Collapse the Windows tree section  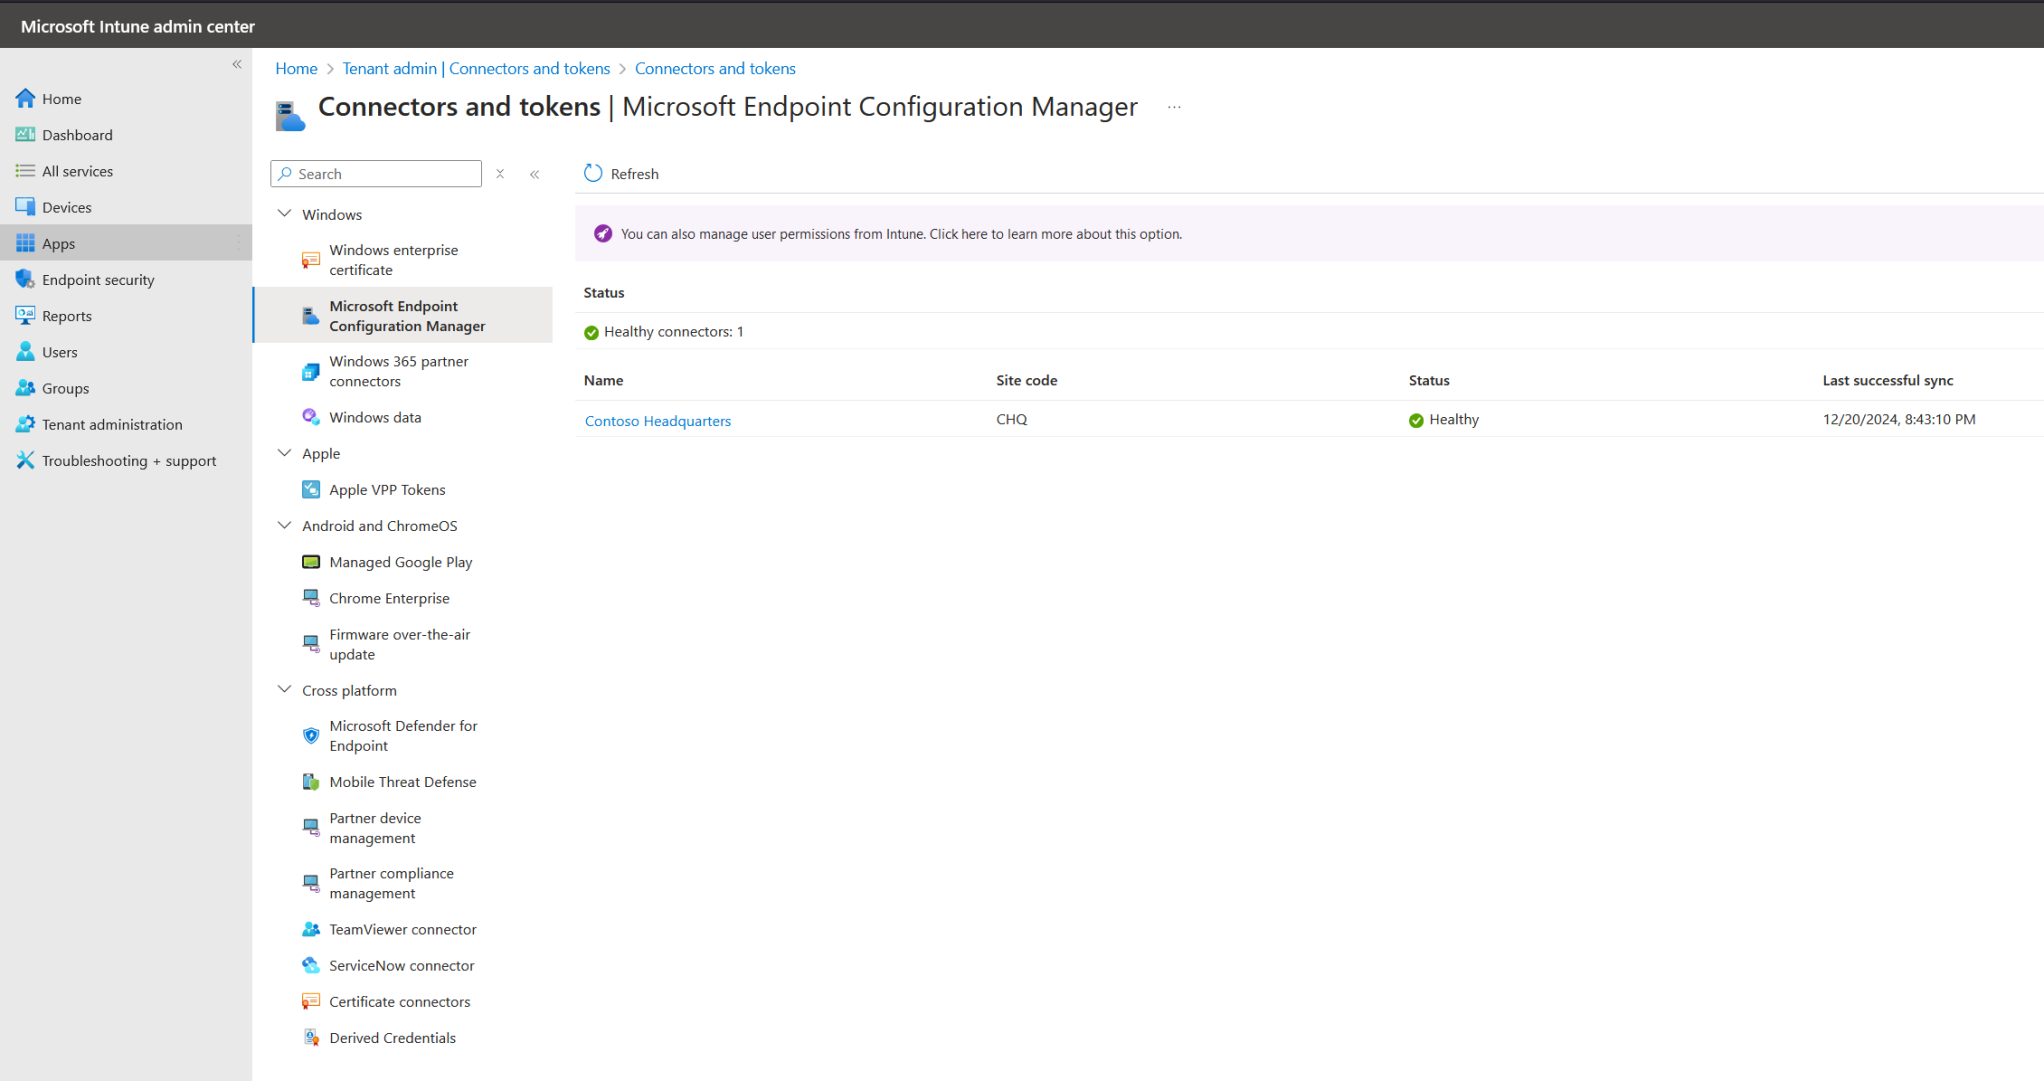coord(284,213)
